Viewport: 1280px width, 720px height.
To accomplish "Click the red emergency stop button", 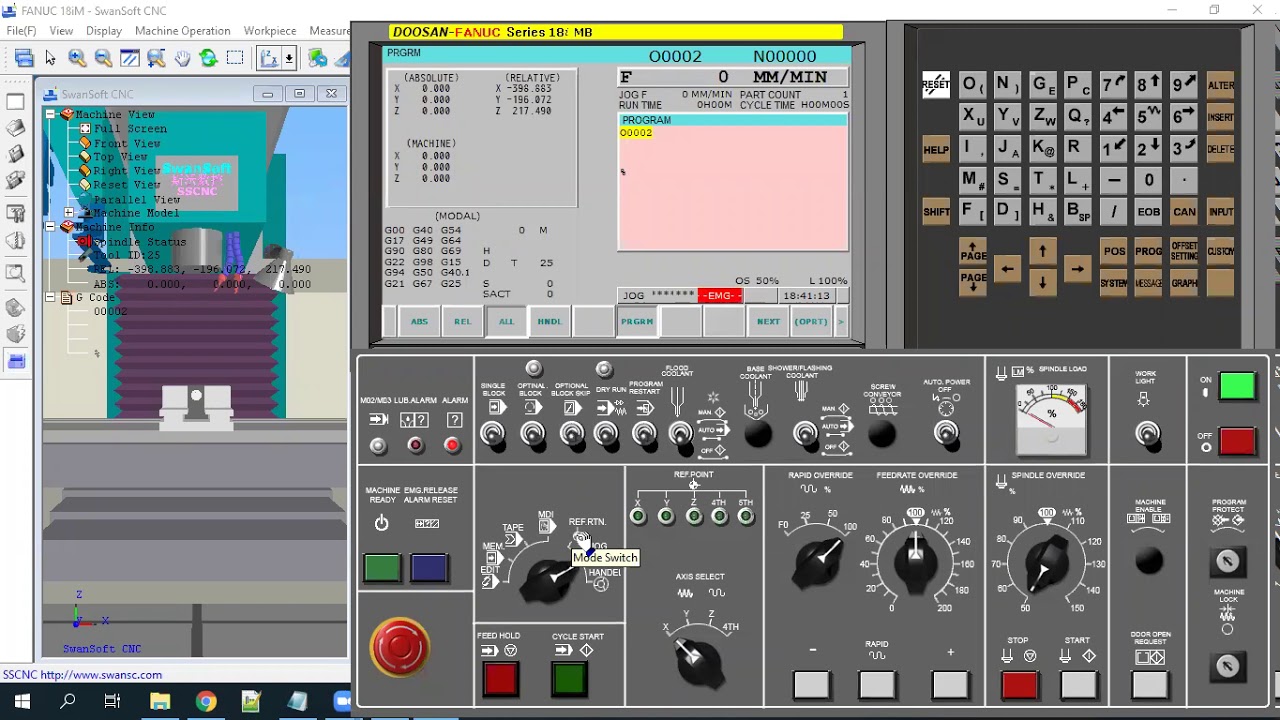I will click(400, 648).
